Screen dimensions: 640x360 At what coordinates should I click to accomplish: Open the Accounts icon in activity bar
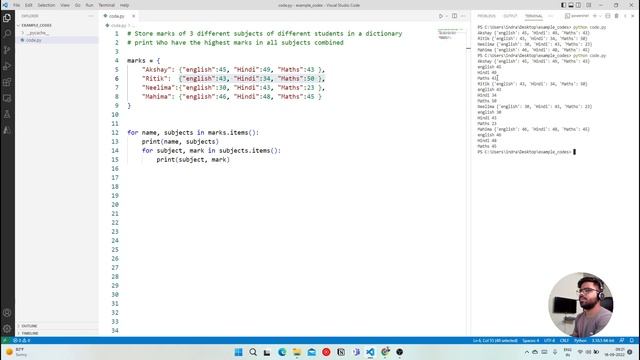(x=7, y=313)
